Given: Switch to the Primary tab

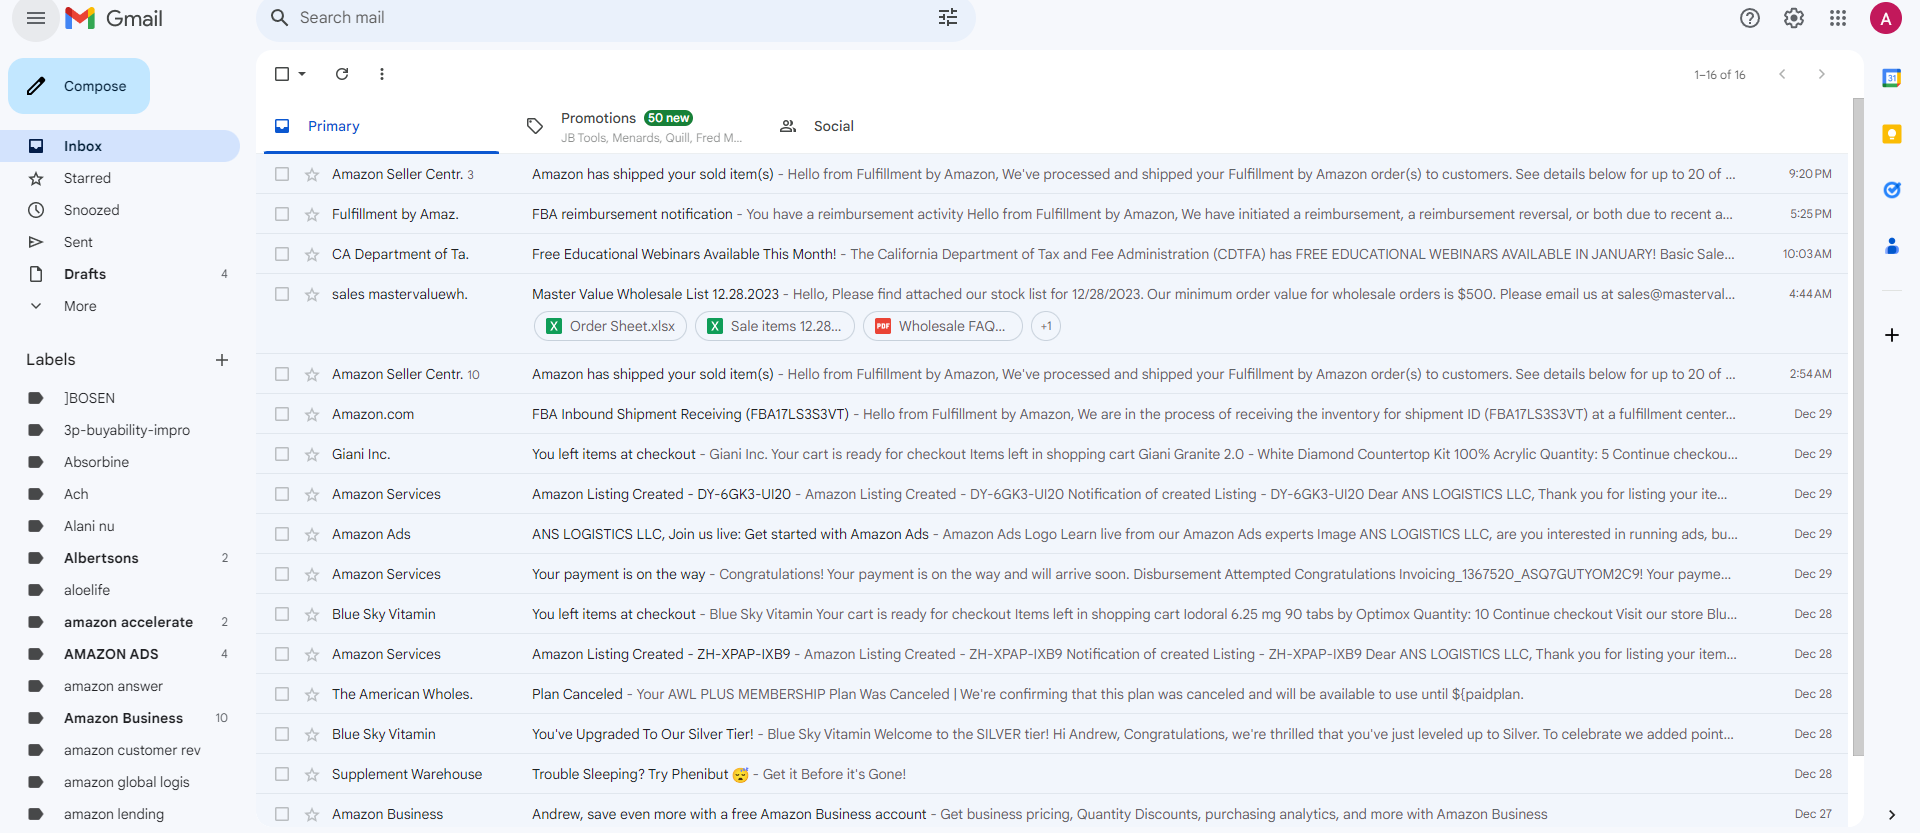Looking at the screenshot, I should (381, 126).
